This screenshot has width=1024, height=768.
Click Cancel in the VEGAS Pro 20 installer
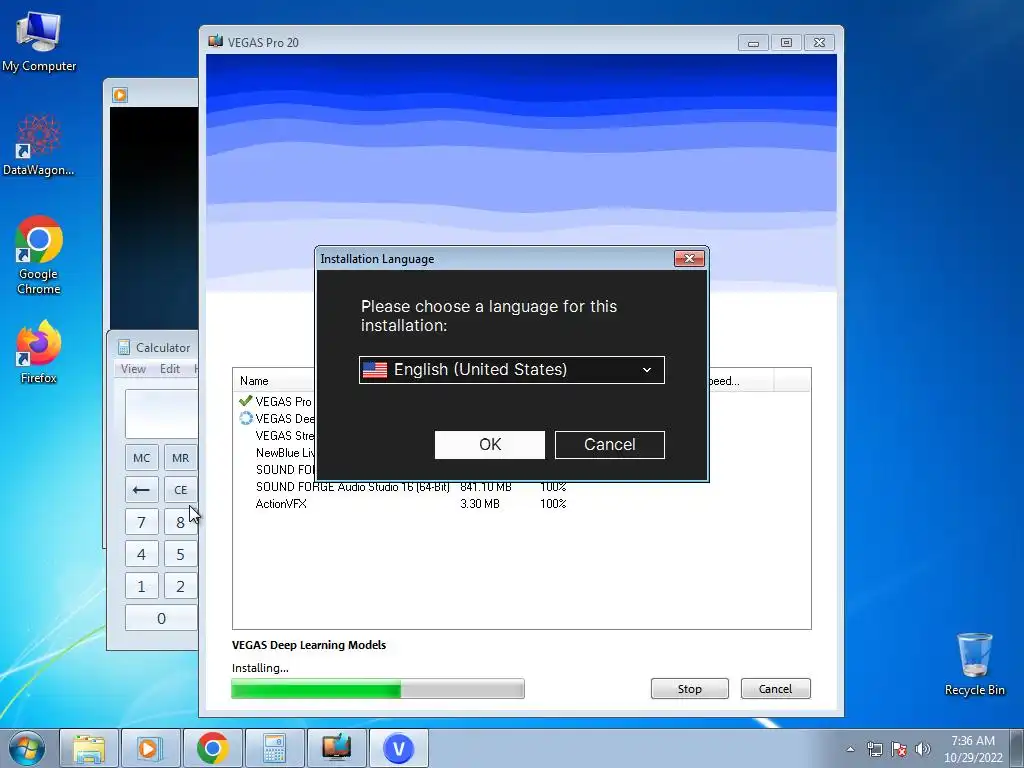[775, 689]
